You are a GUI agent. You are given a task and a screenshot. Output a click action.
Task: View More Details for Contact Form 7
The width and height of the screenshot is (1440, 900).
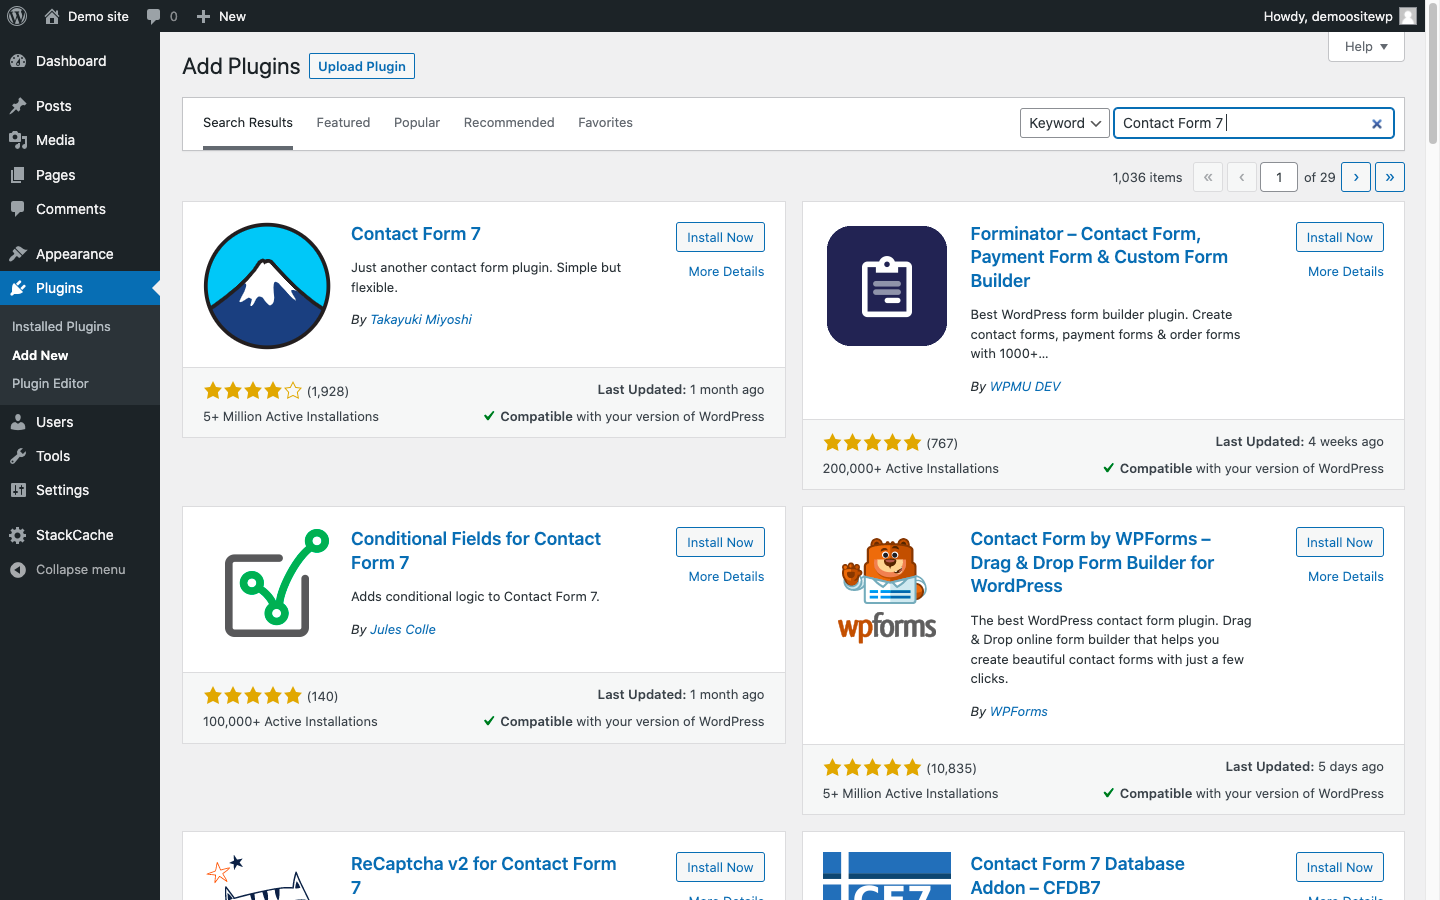click(x=726, y=272)
